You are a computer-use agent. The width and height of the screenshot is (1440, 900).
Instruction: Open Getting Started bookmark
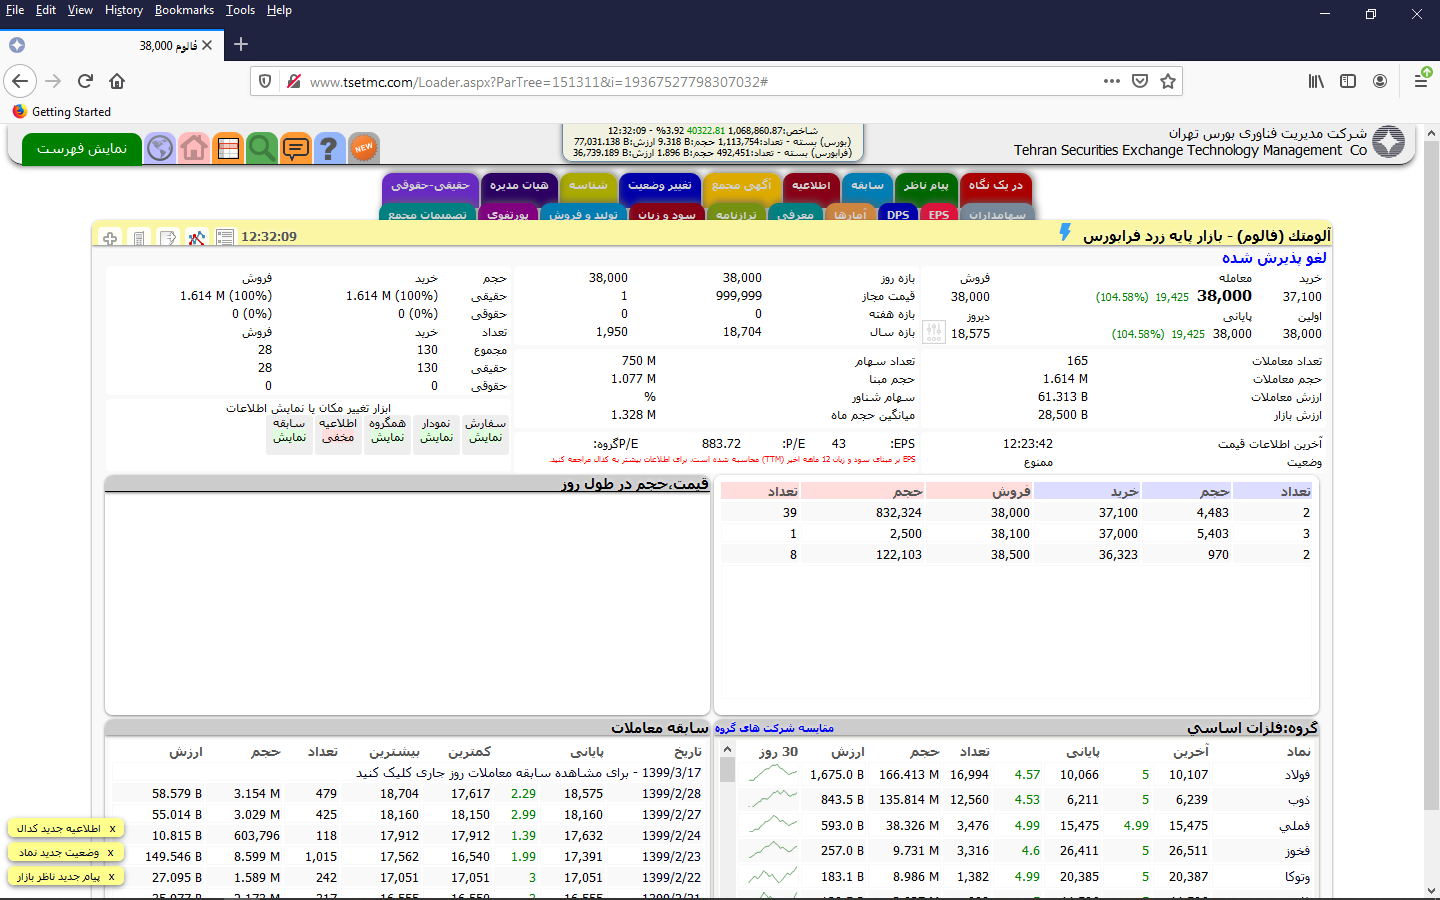pyautogui.click(x=62, y=112)
